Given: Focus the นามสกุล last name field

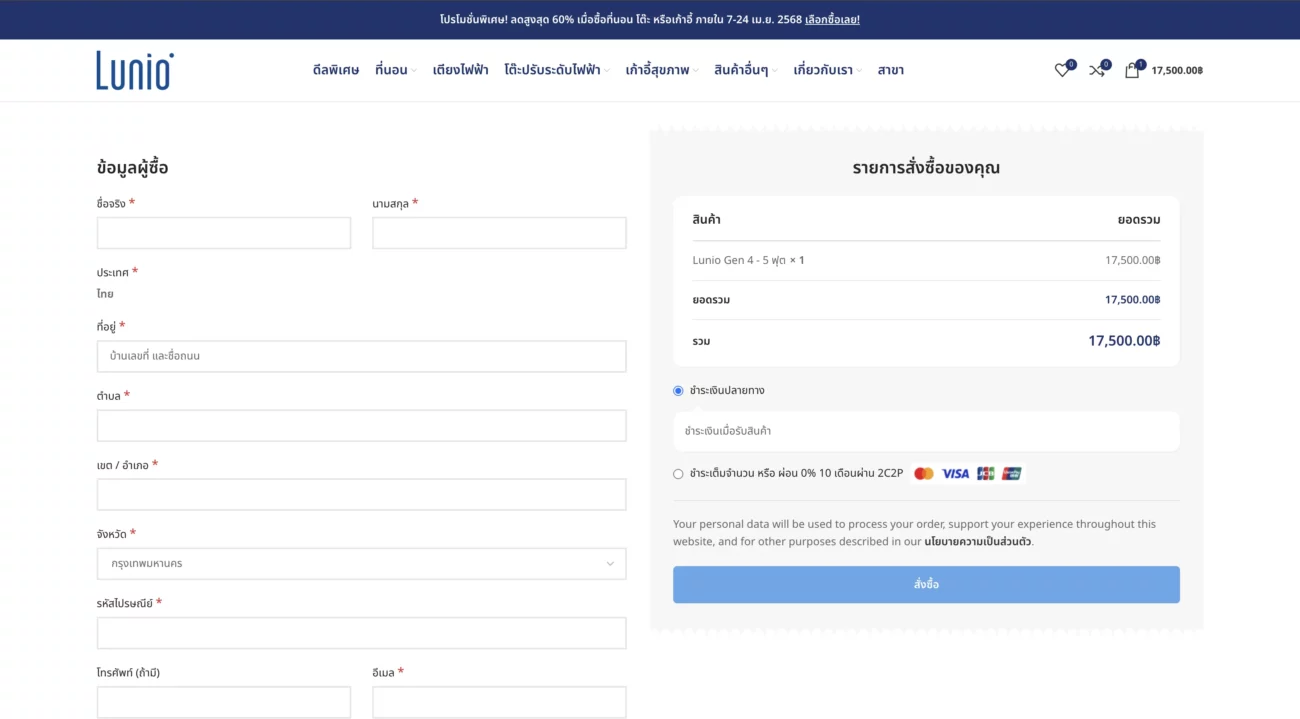Looking at the screenshot, I should click(x=499, y=233).
